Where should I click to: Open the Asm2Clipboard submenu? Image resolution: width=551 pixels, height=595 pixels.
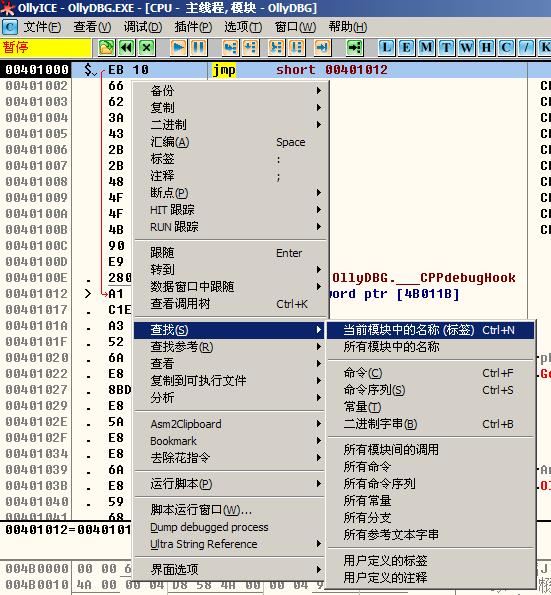229,424
